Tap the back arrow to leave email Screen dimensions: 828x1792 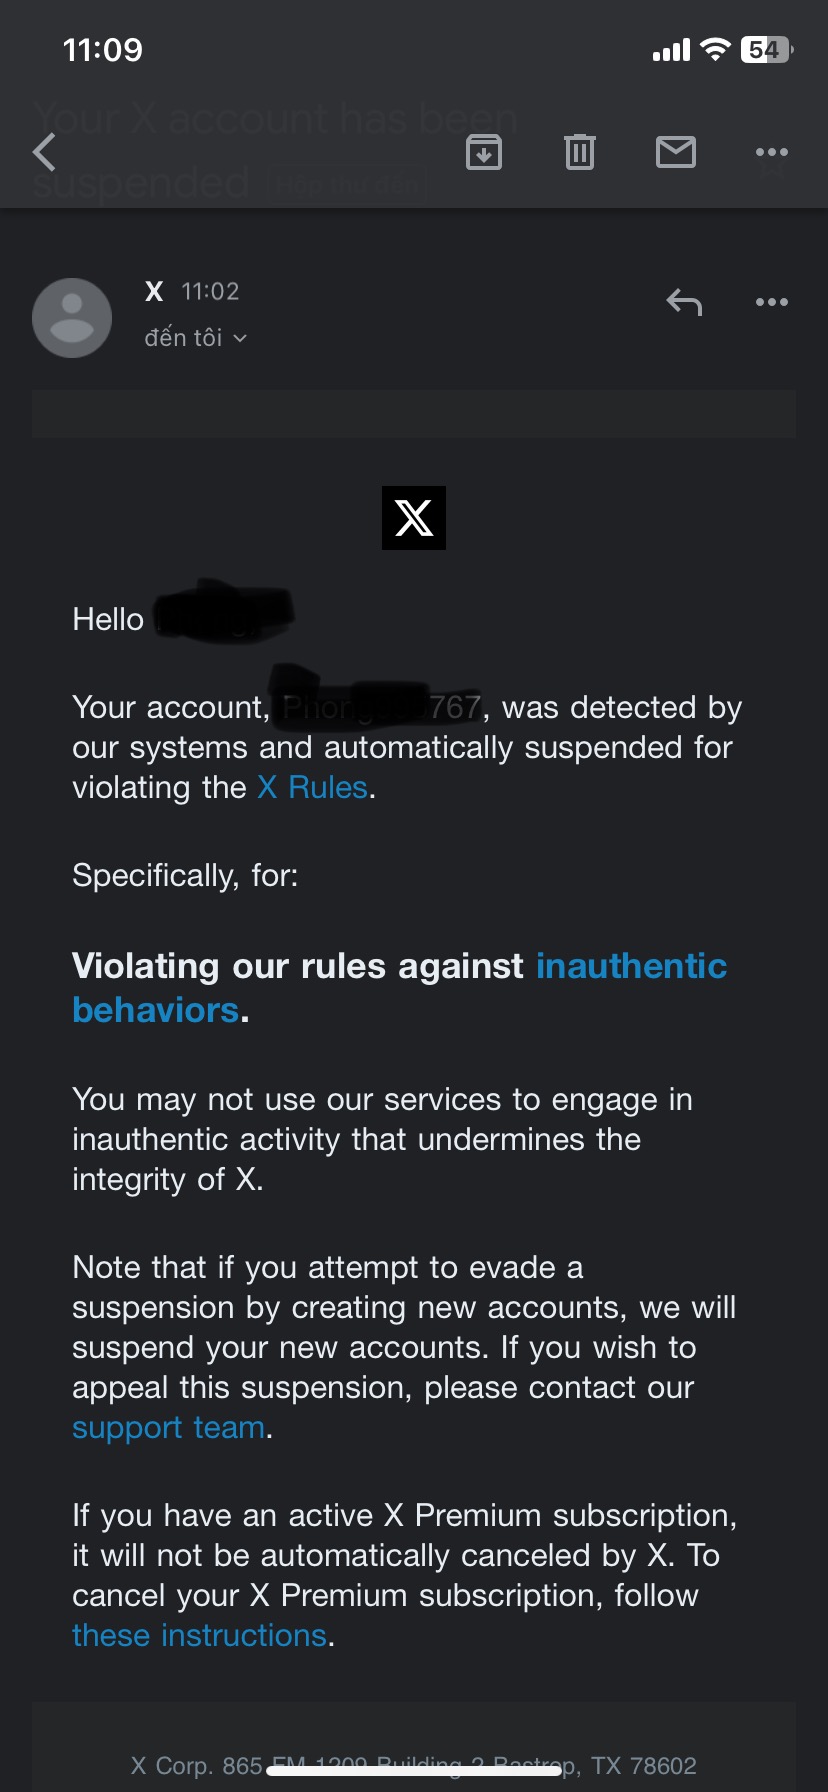pos(45,153)
